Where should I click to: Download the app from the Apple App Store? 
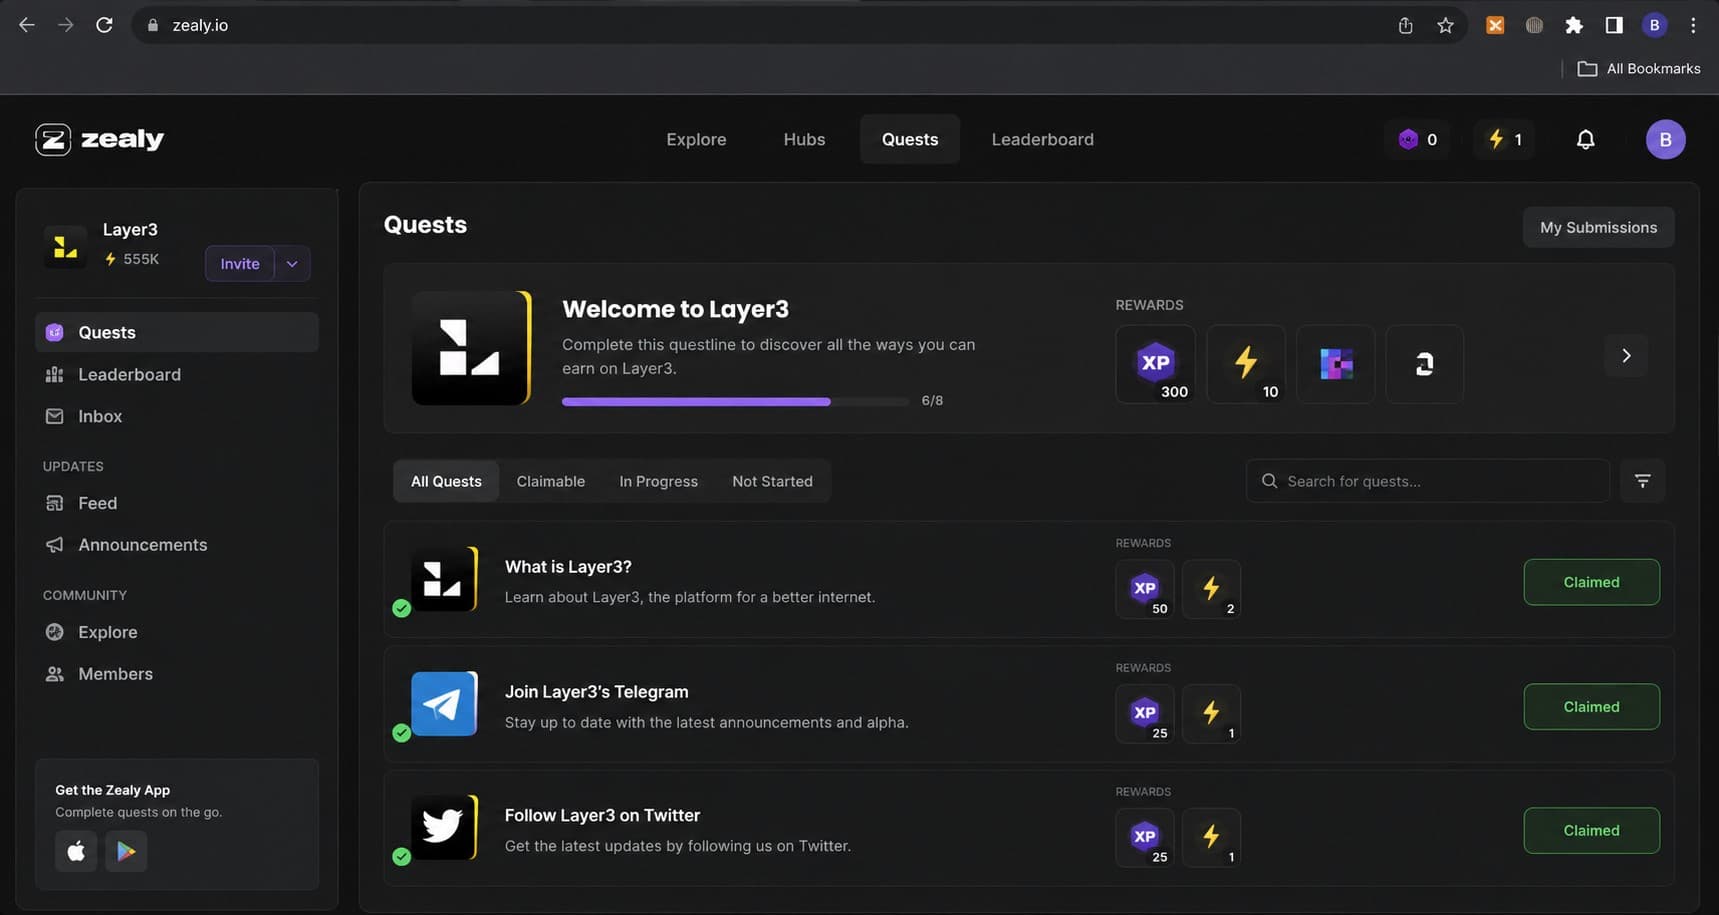(x=76, y=851)
